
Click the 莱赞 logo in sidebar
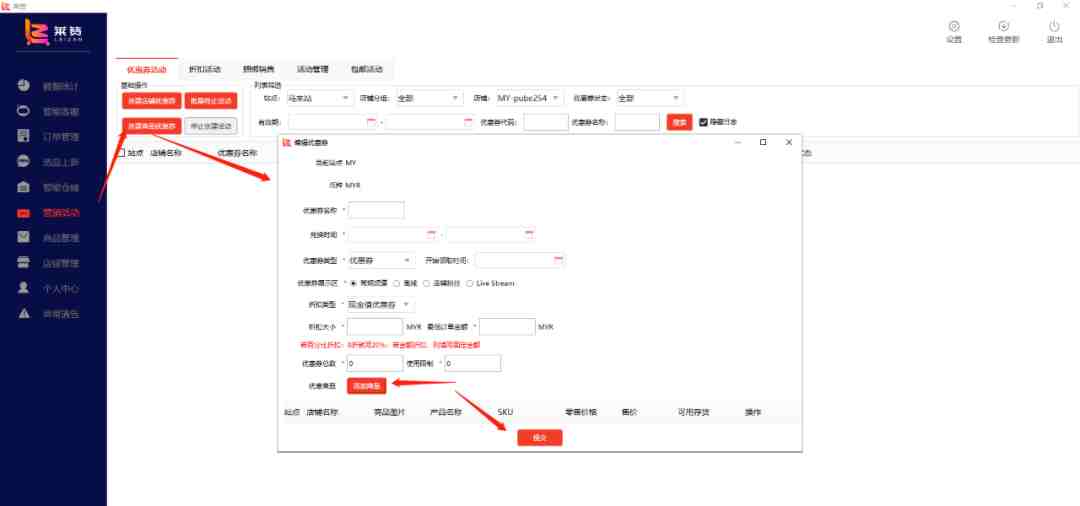pos(54,32)
